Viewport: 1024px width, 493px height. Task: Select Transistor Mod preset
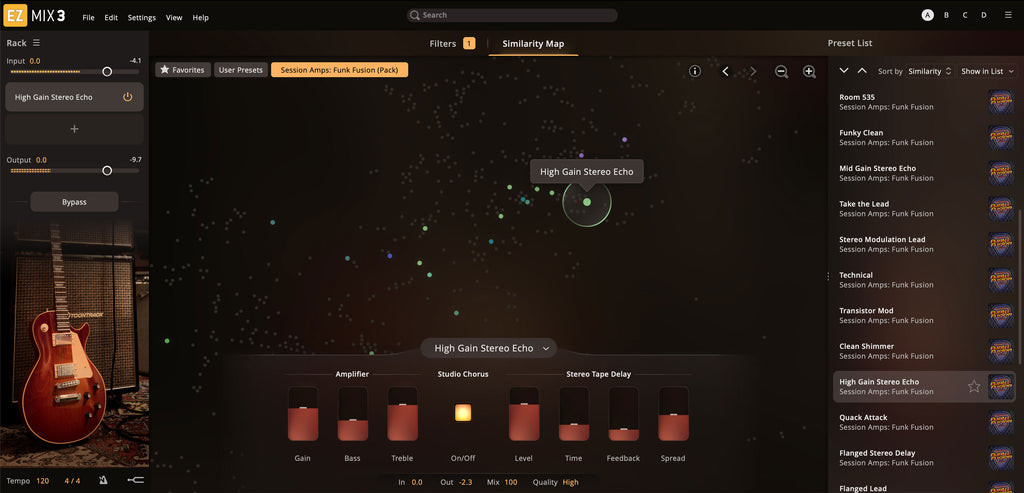pos(925,315)
